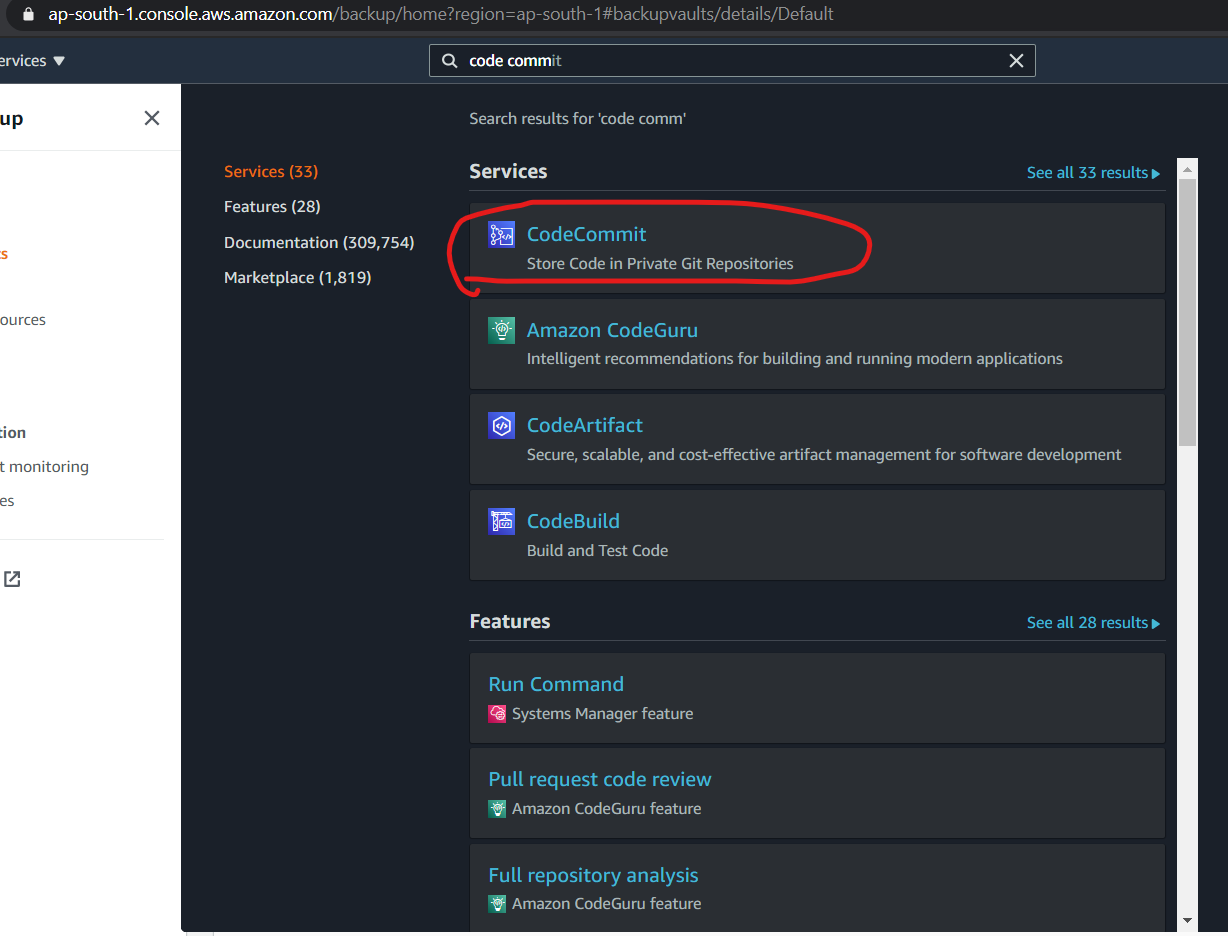
Task: Click the magnifying glass search icon
Action: point(450,61)
